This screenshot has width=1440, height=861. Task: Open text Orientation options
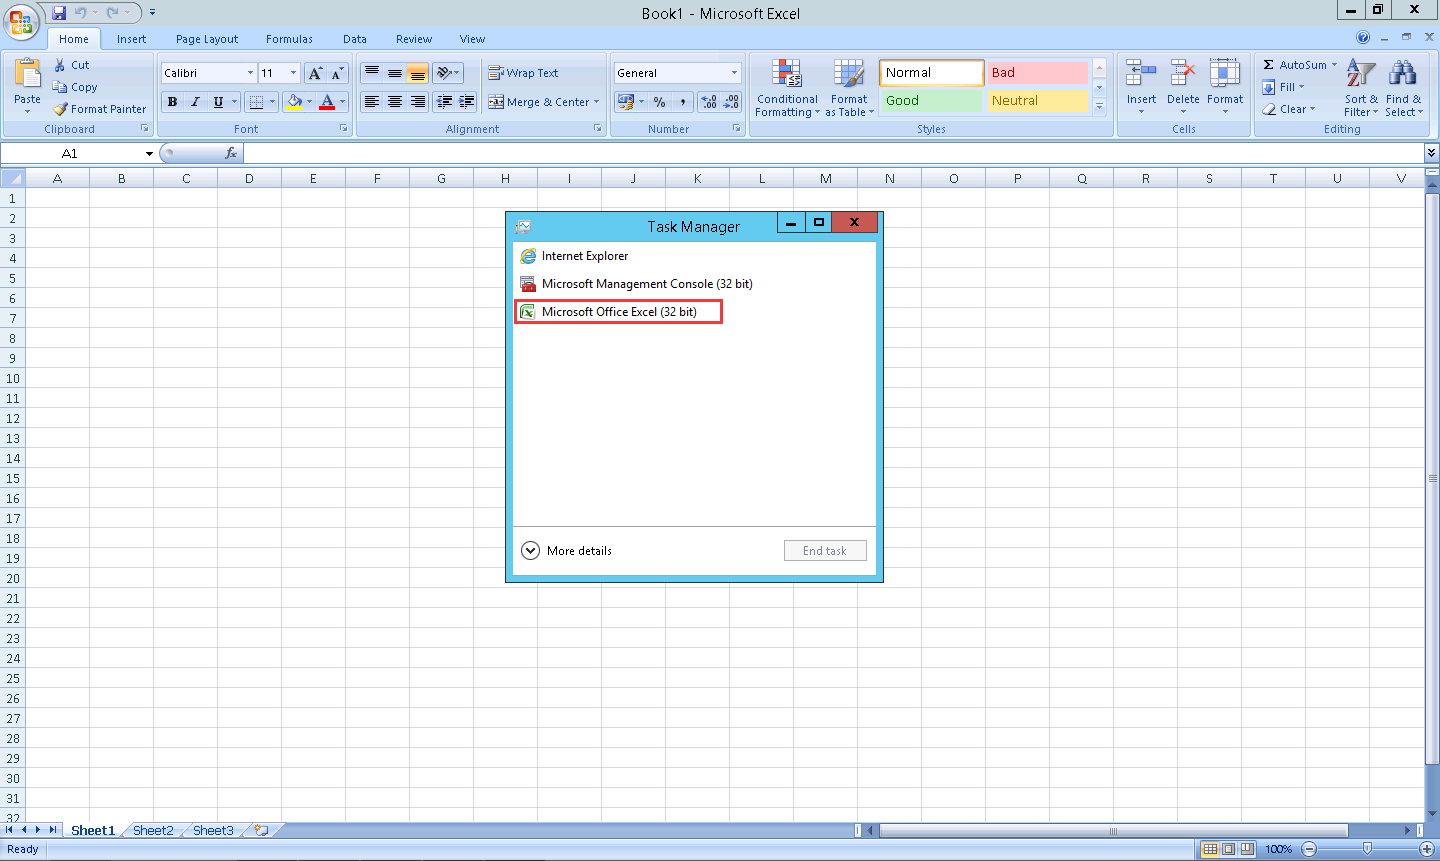tap(448, 73)
